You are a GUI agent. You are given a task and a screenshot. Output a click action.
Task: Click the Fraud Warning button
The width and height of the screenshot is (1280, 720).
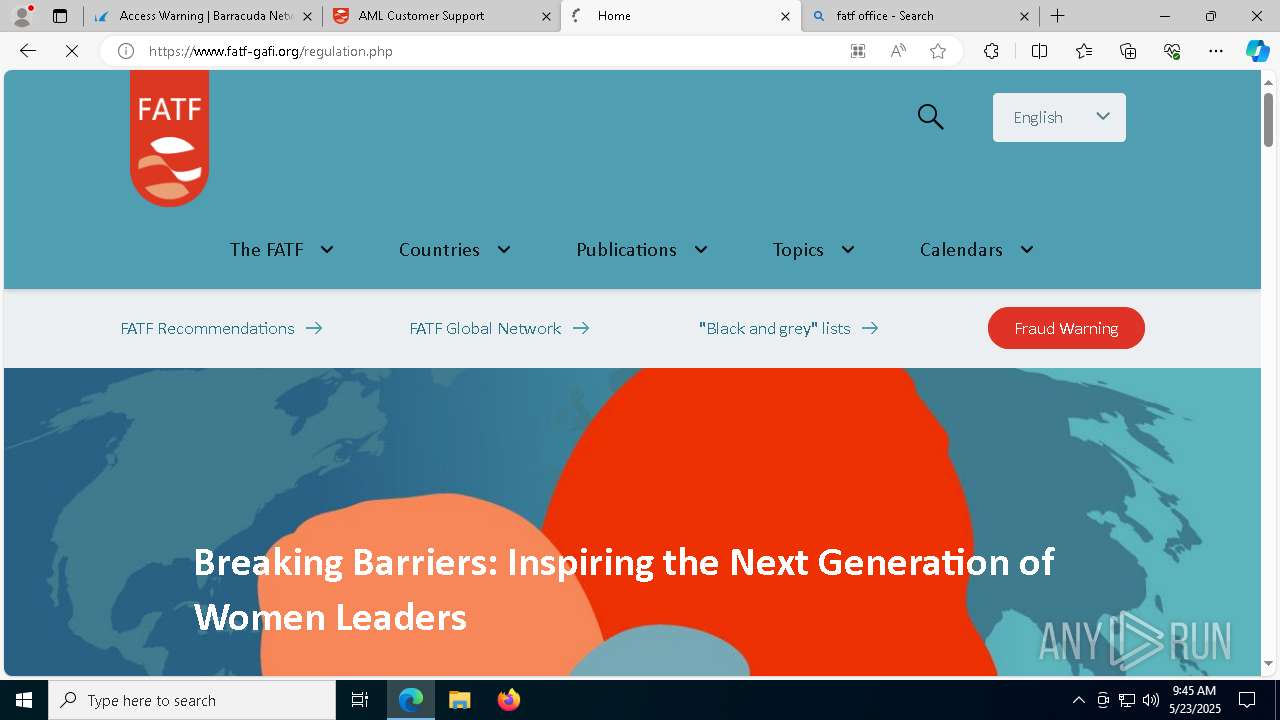point(1066,328)
